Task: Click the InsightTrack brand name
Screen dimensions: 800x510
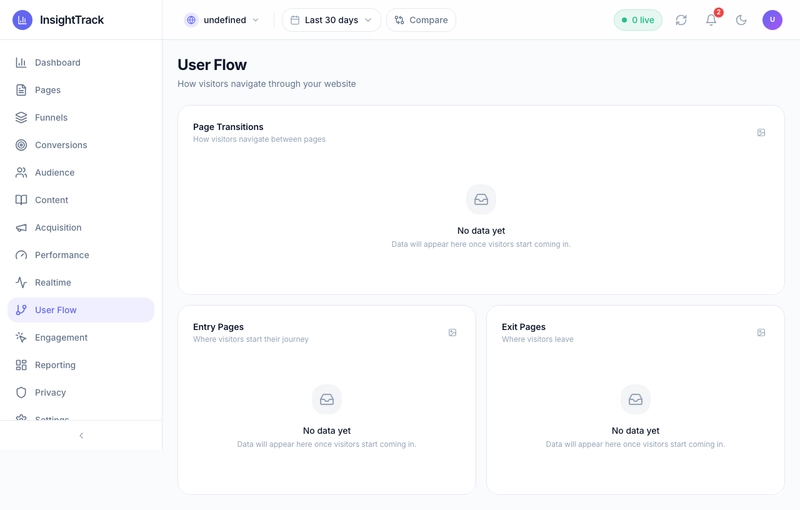Action: (x=72, y=20)
